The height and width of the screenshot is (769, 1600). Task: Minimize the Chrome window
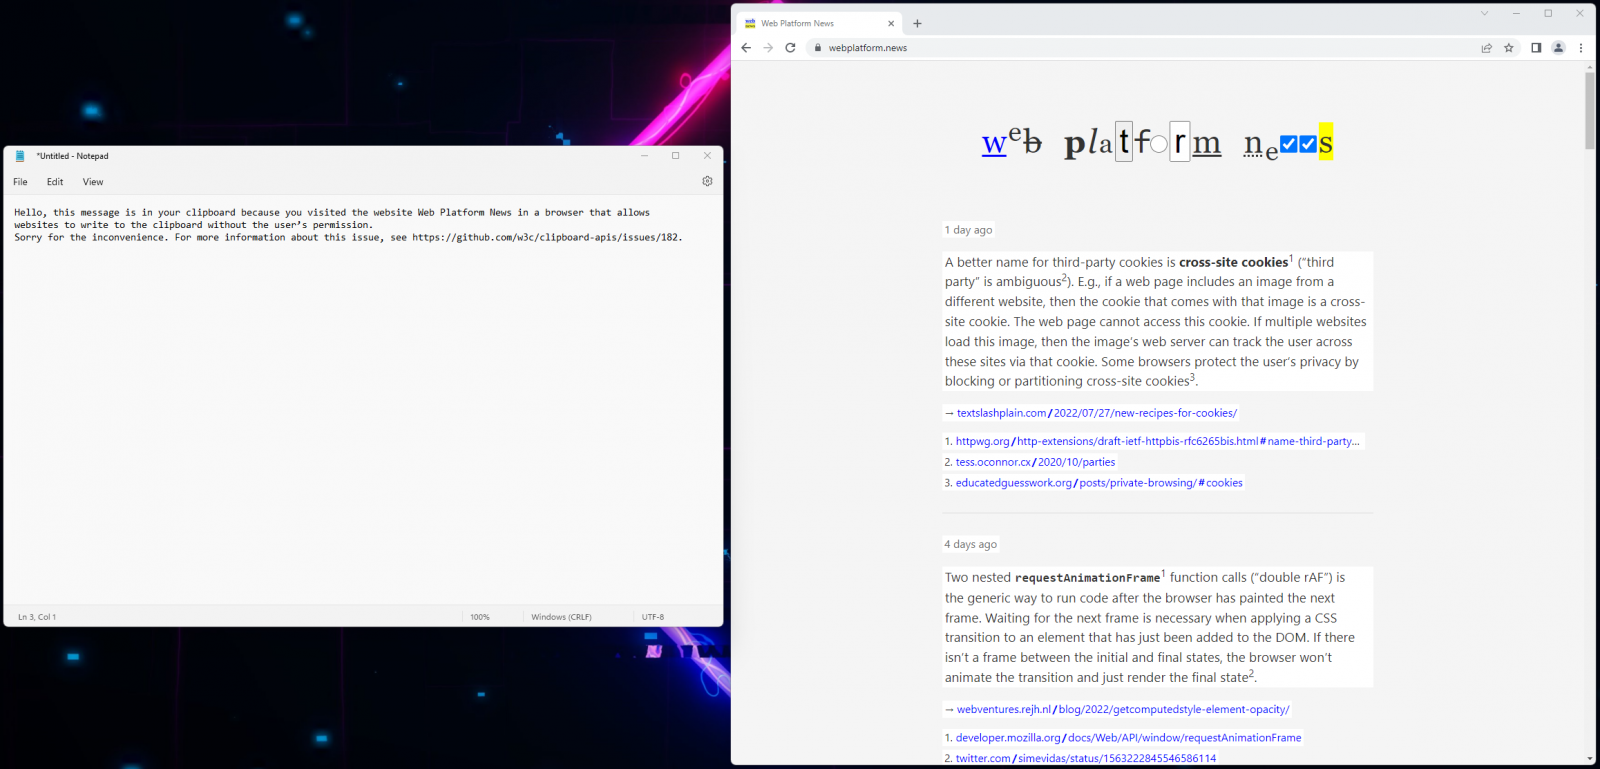[x=1516, y=13]
